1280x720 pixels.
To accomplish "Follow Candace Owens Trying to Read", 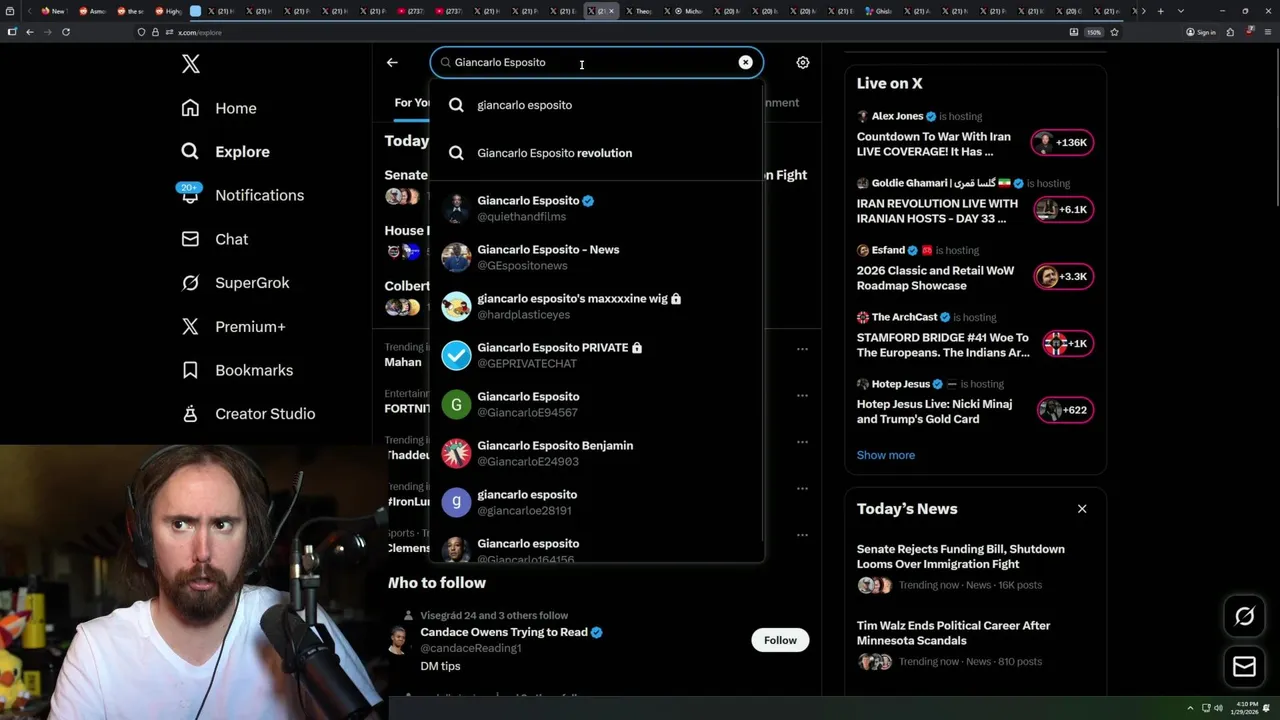I will click(x=780, y=640).
